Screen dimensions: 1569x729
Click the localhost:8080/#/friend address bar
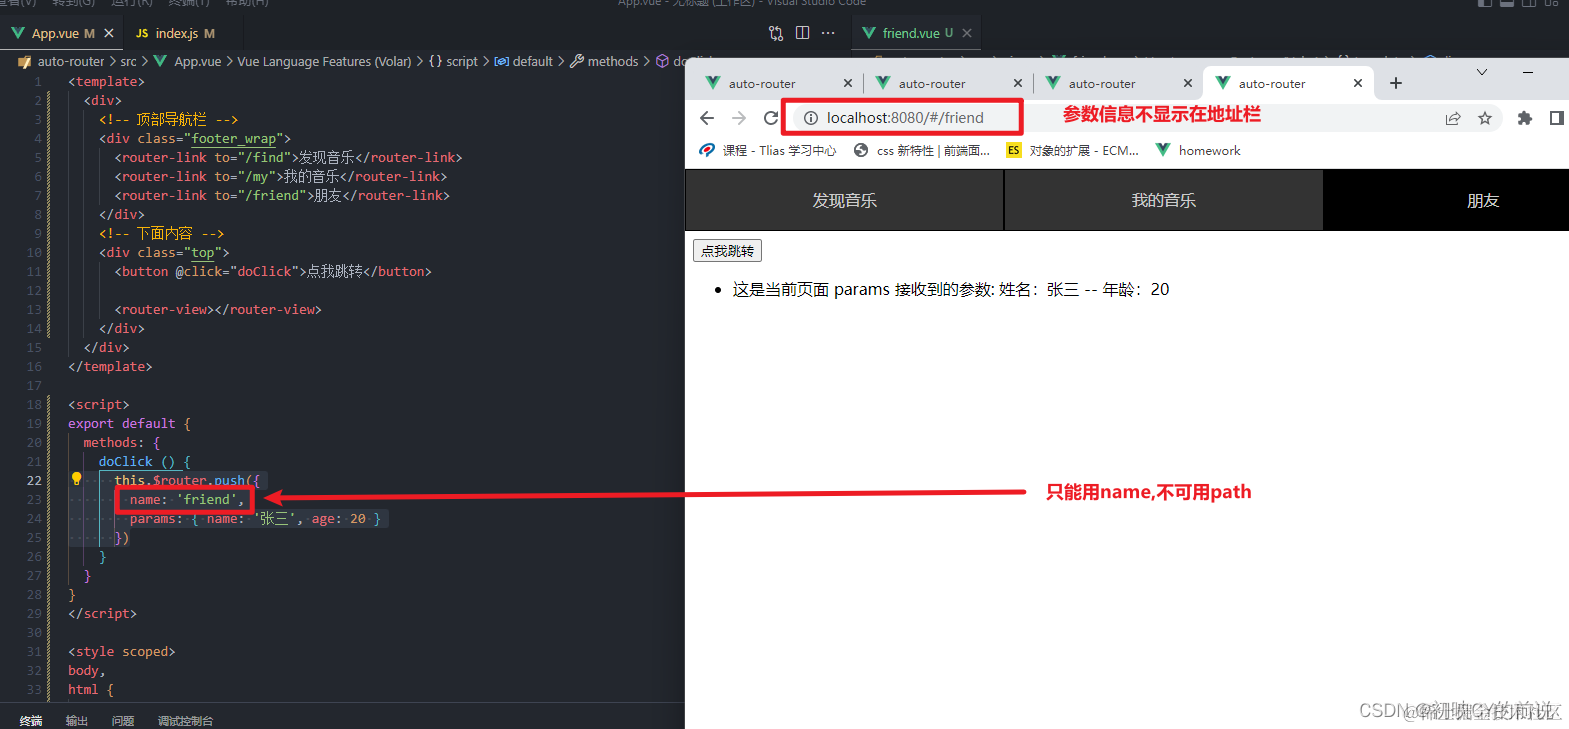[904, 118]
